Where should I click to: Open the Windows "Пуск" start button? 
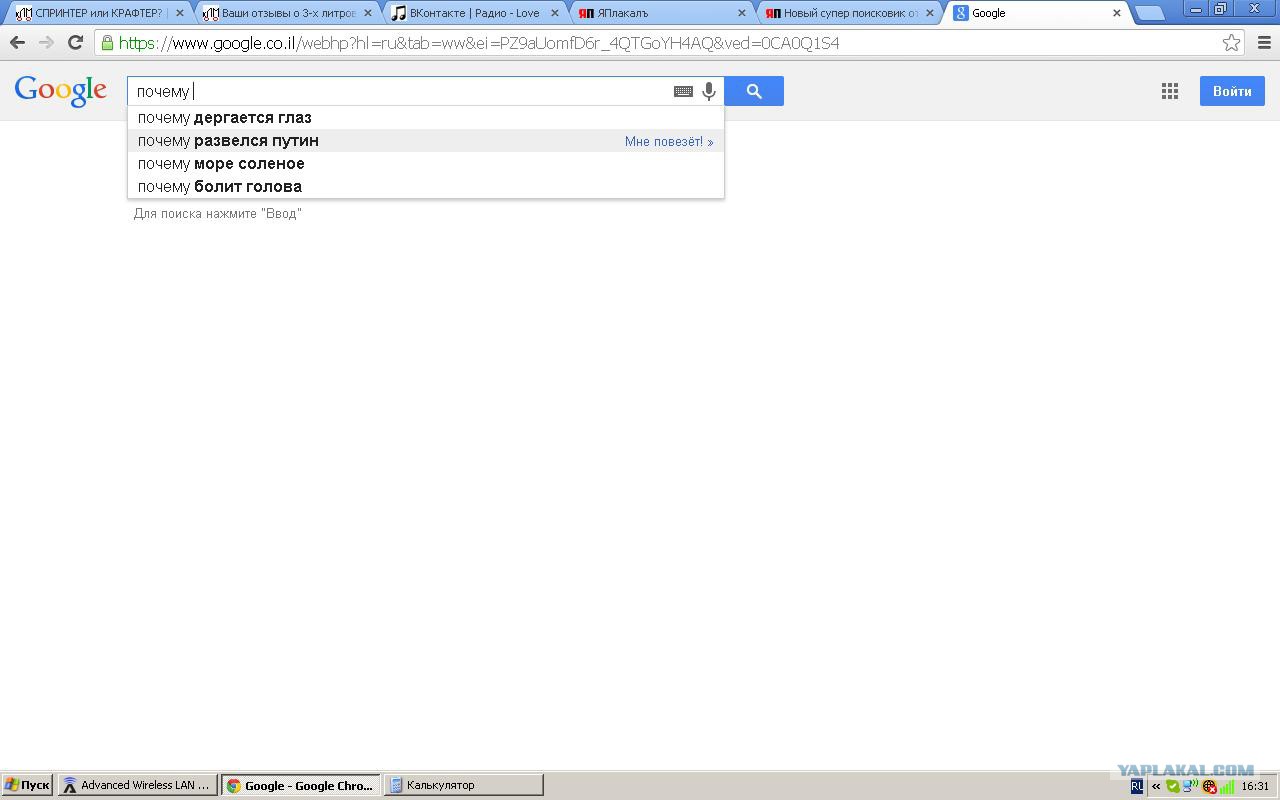click(27, 785)
